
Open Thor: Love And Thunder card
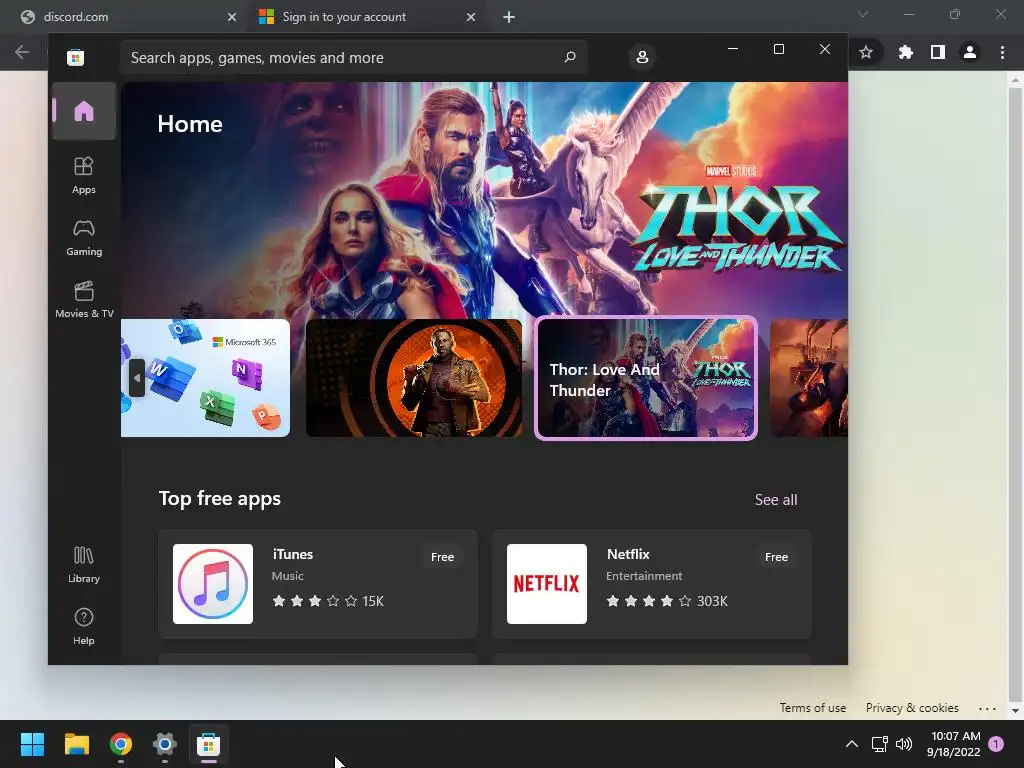click(646, 377)
